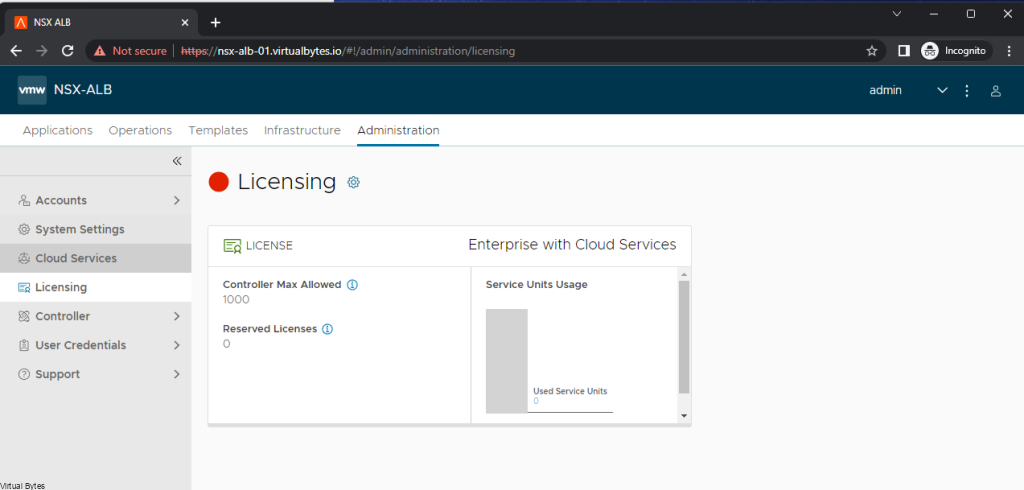This screenshot has width=1024, height=490.
Task: Open the vertical ellipsis menu in header
Action: (x=967, y=91)
